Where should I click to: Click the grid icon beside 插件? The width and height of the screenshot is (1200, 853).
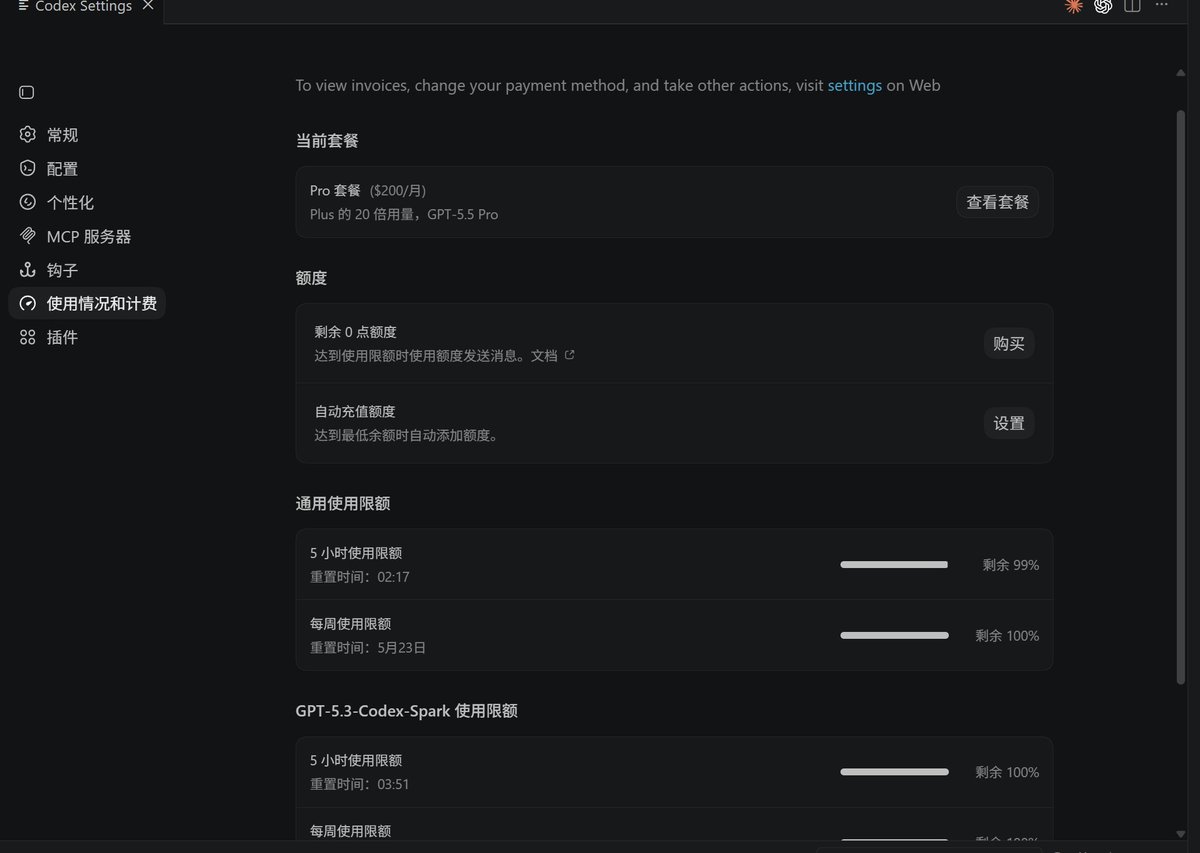point(28,337)
